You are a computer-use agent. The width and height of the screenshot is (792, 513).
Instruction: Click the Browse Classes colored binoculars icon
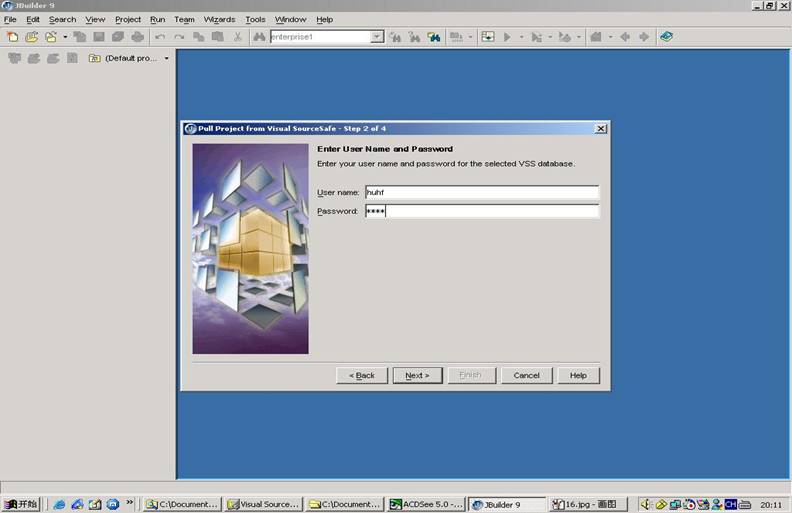pos(434,37)
